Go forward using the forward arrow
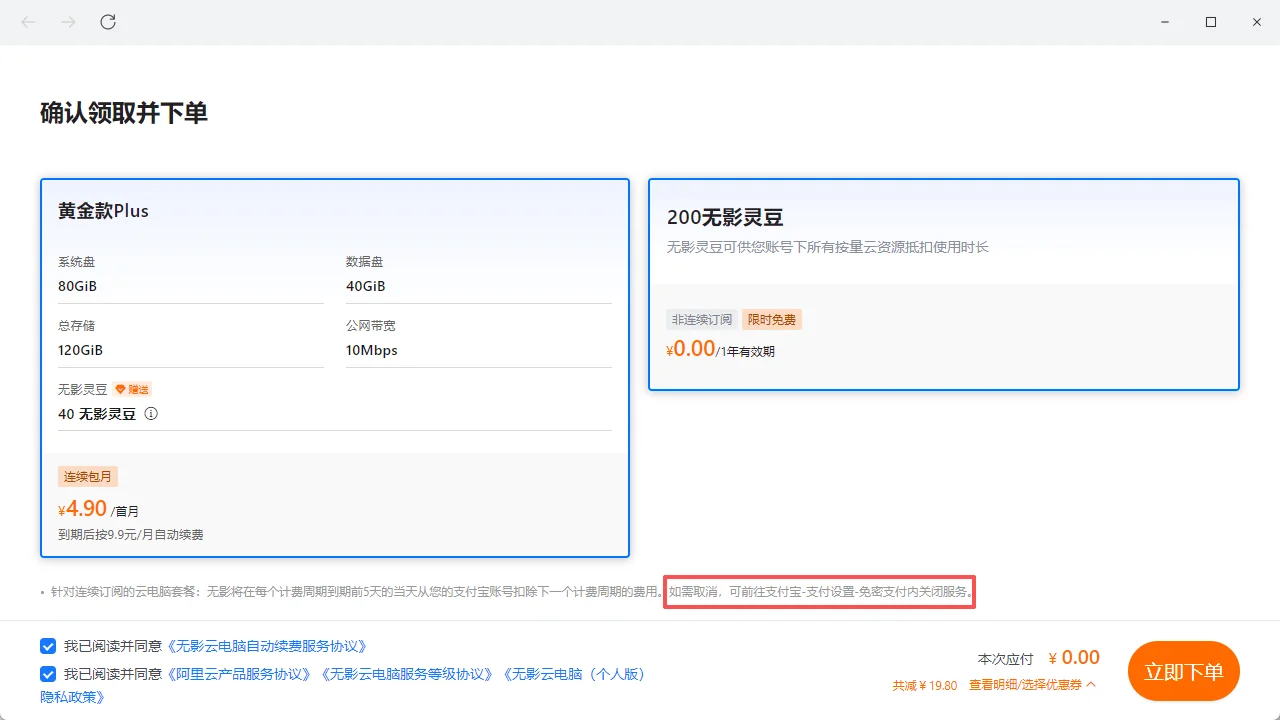 pyautogui.click(x=68, y=22)
